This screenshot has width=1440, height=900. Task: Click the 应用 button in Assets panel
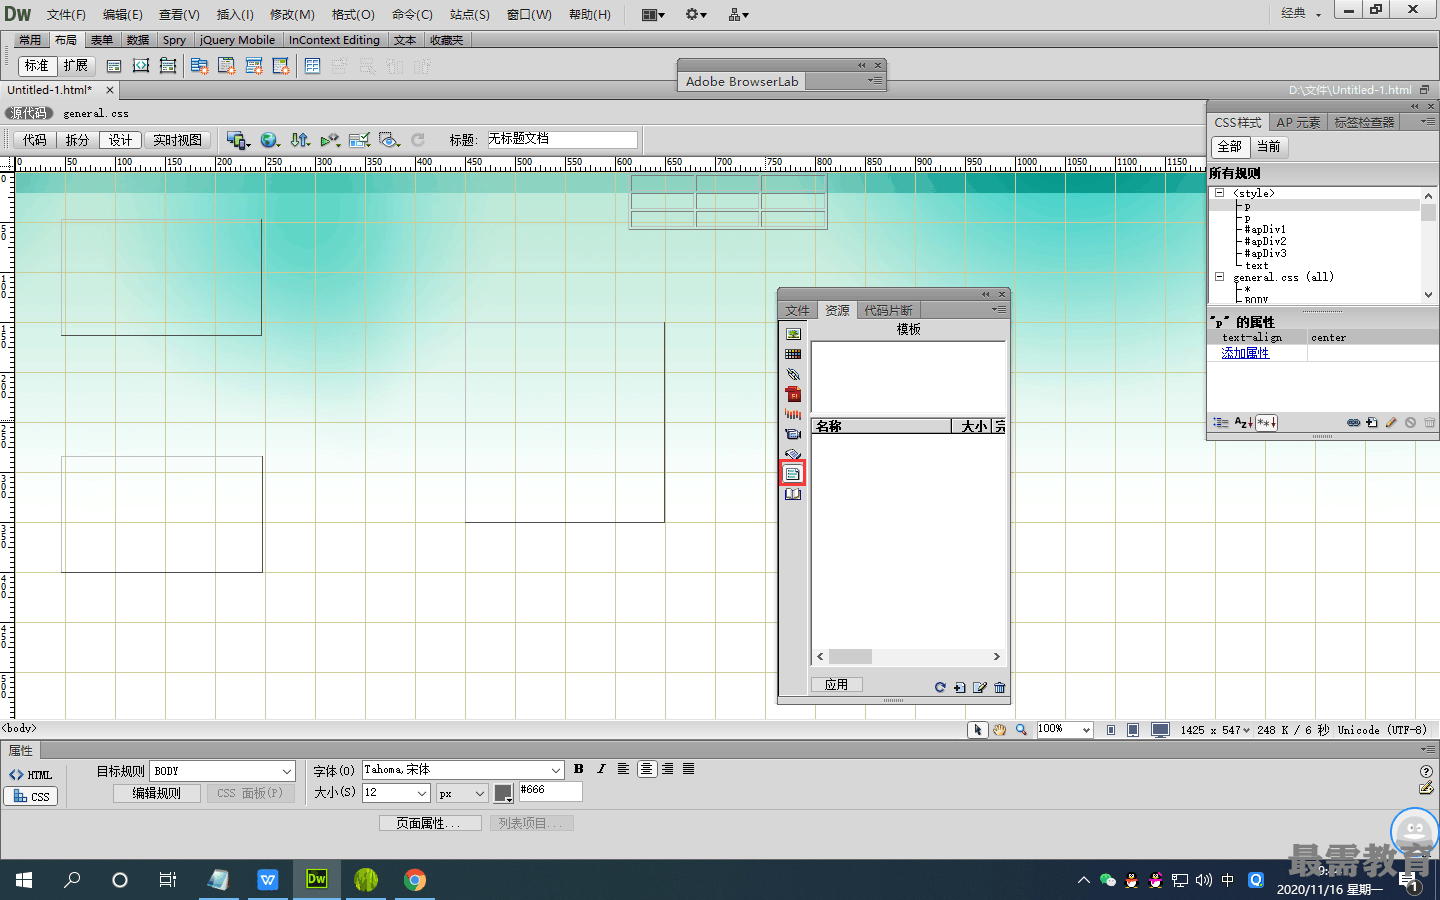837,685
